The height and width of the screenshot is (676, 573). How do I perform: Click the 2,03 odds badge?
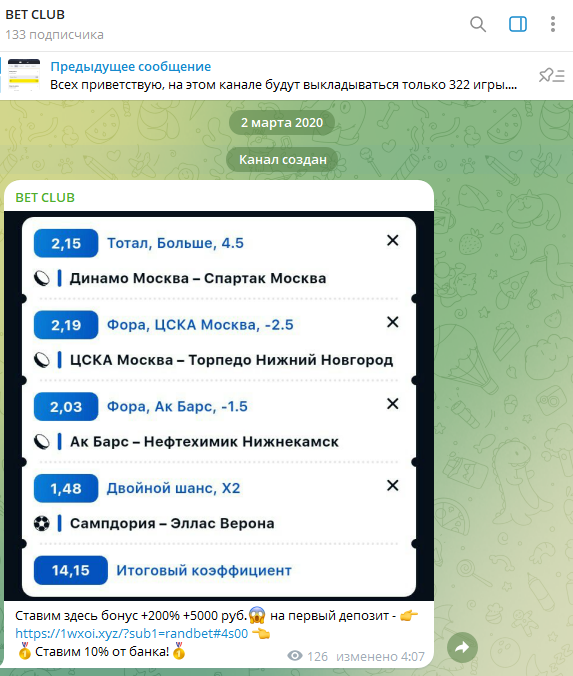(66, 407)
